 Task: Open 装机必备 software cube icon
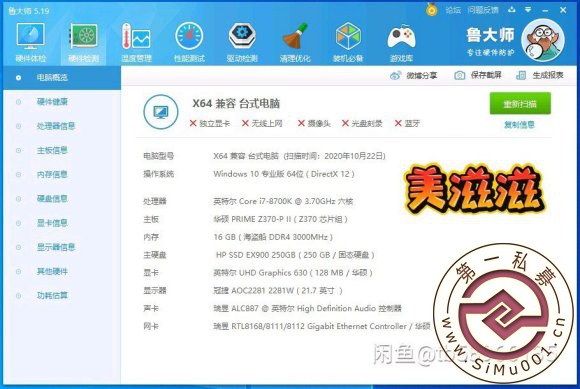coord(348,37)
